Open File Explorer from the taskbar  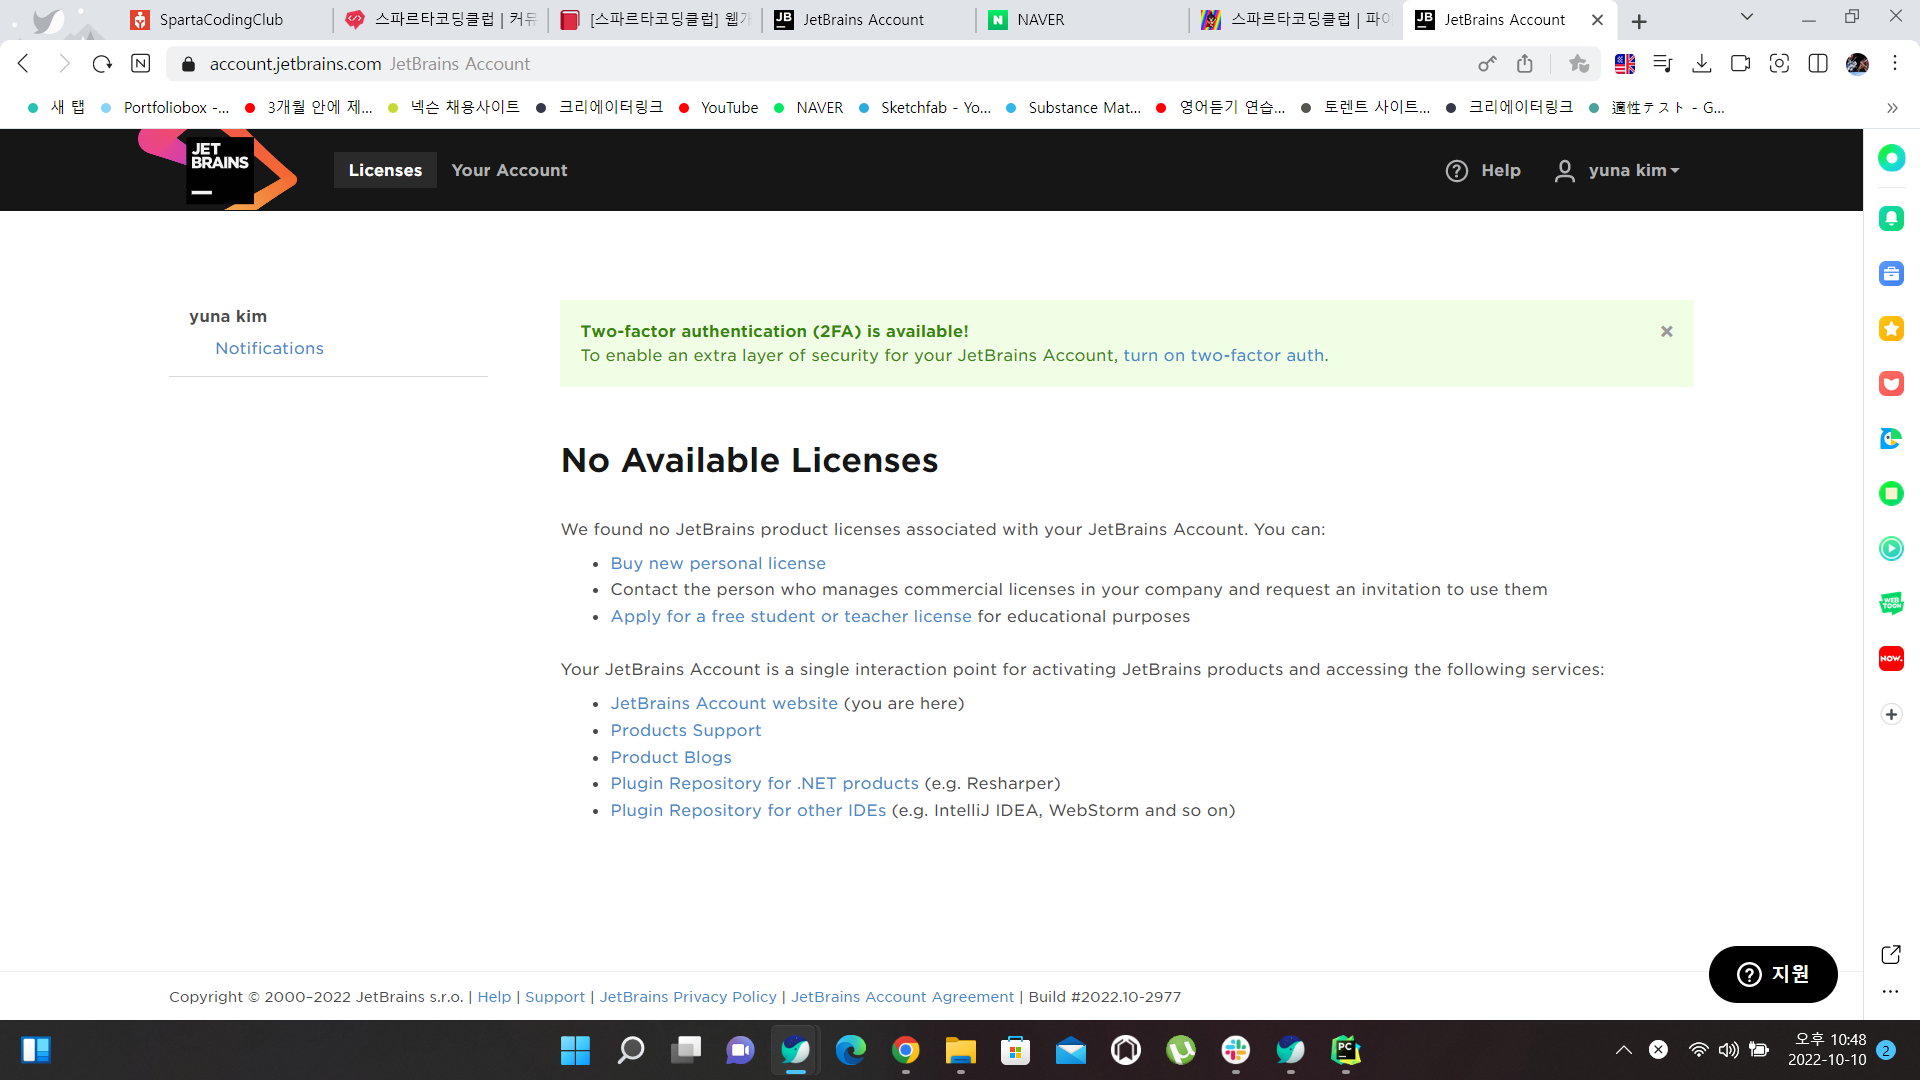click(961, 1050)
